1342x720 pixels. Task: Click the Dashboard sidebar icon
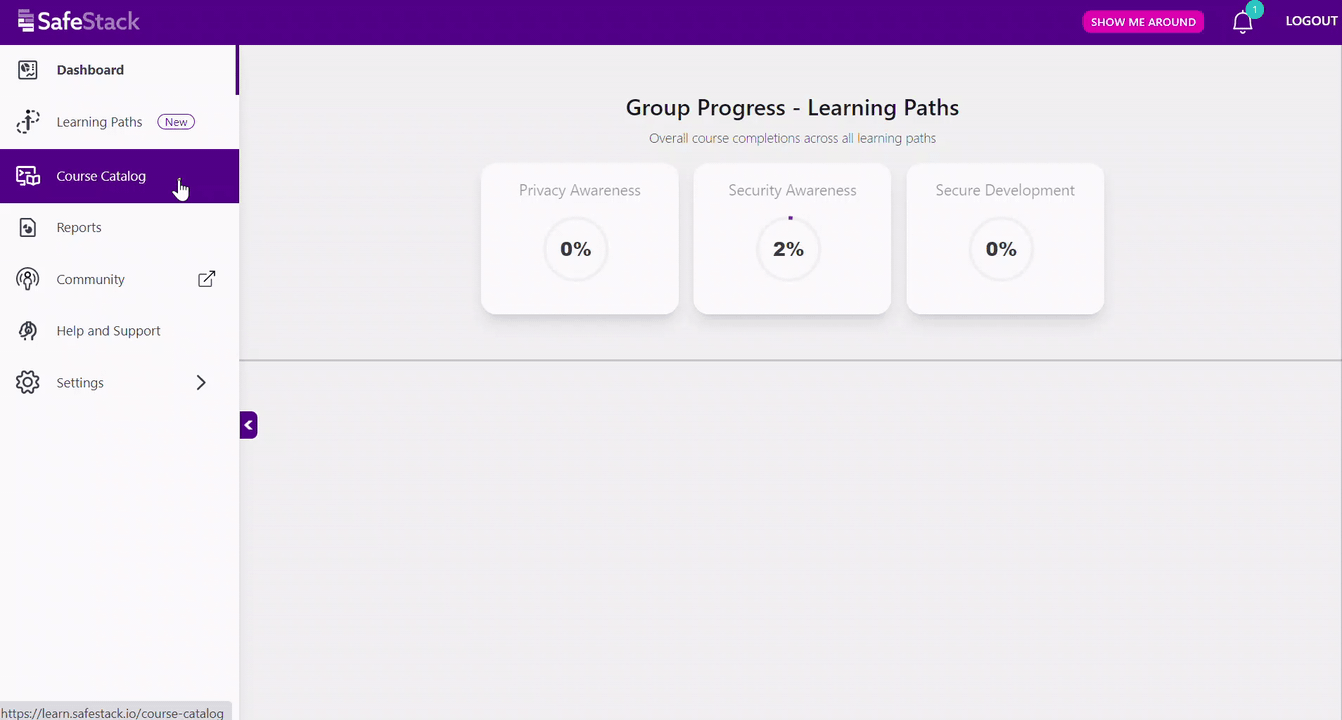28,70
